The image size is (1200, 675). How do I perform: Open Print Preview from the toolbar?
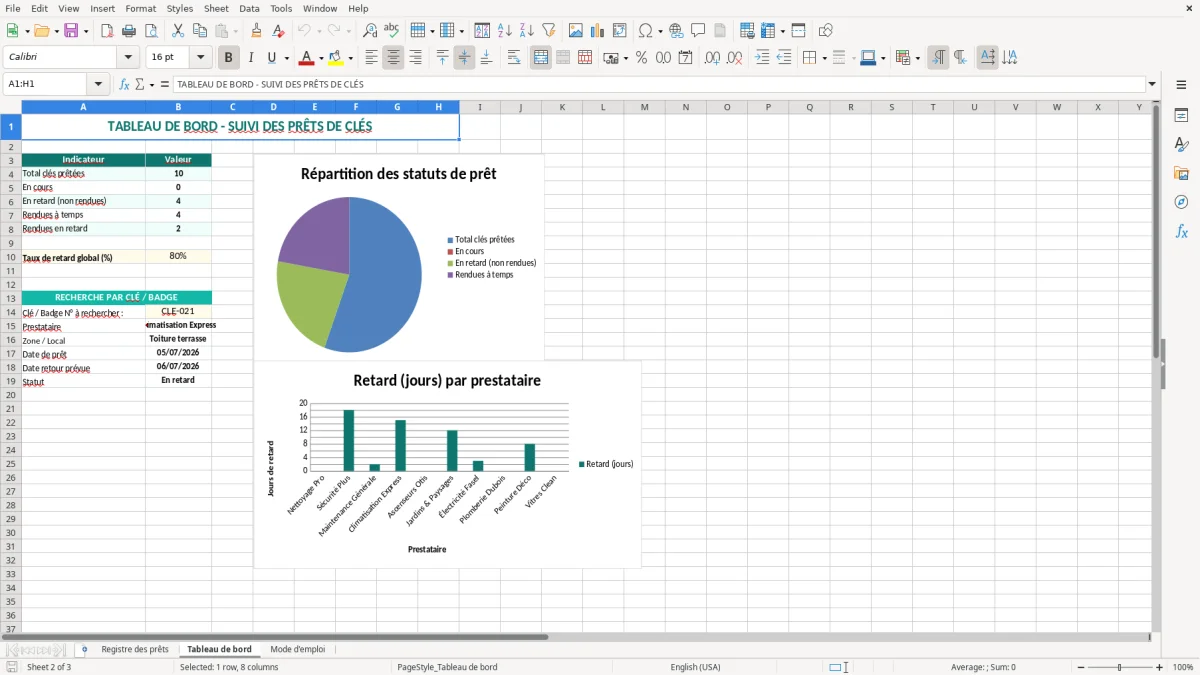[151, 31]
